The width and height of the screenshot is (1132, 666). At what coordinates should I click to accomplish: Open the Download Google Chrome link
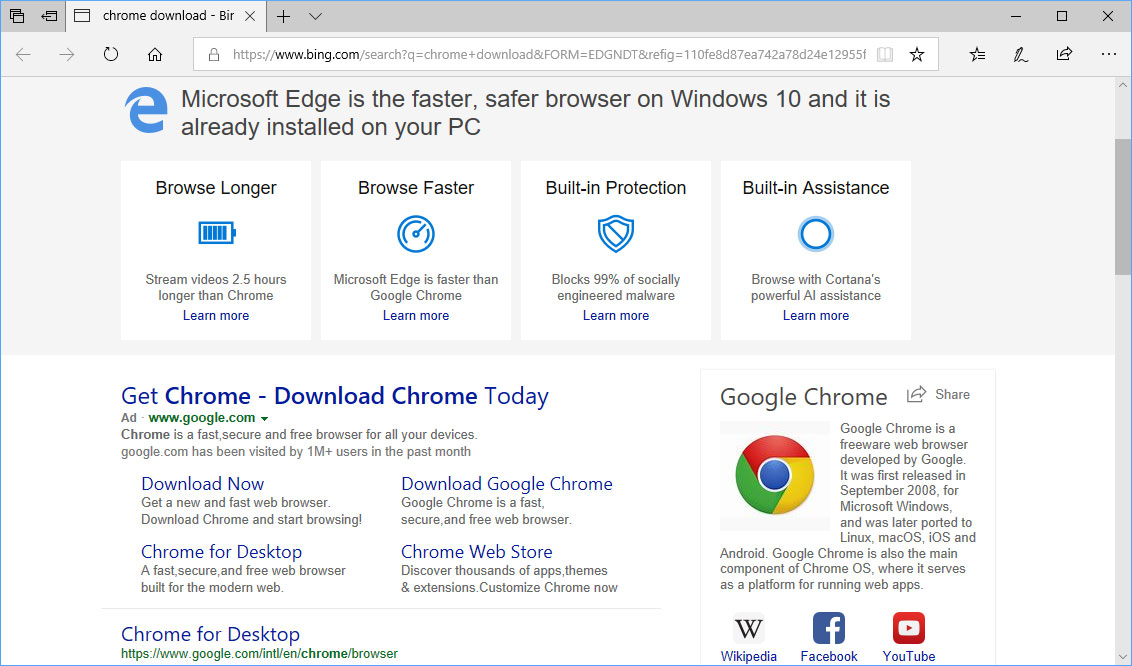[507, 483]
